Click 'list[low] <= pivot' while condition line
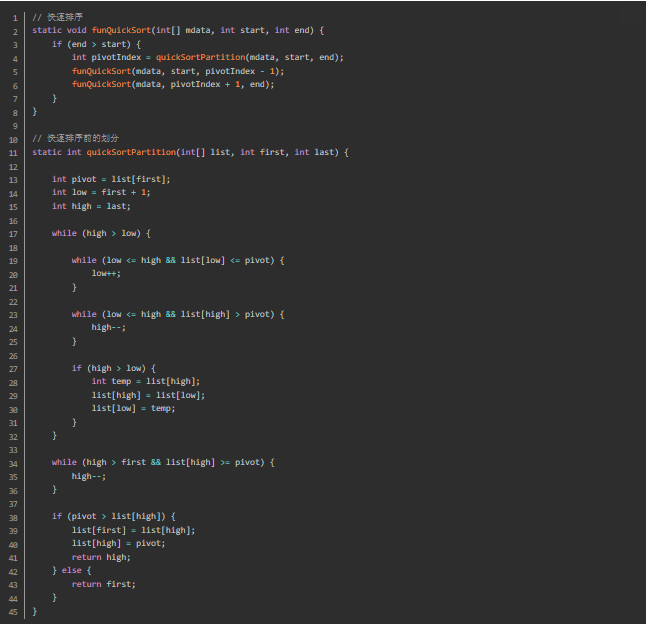Viewport: 646px width, 624px height. [x=178, y=260]
